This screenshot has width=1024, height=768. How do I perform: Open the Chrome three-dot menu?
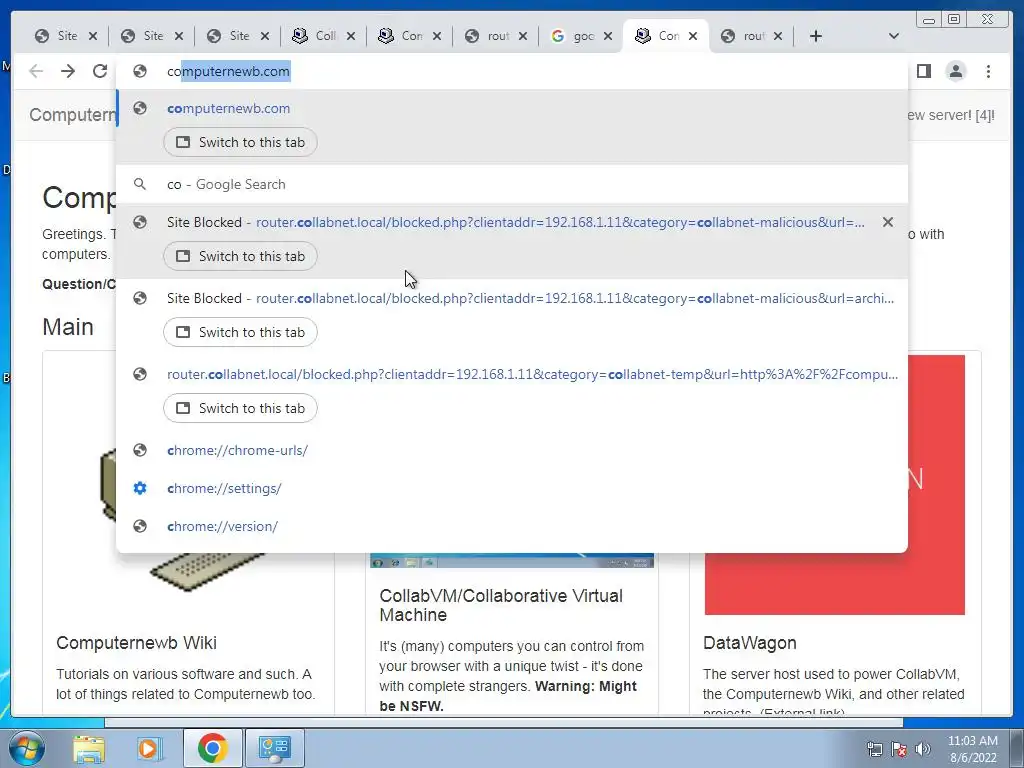click(988, 71)
